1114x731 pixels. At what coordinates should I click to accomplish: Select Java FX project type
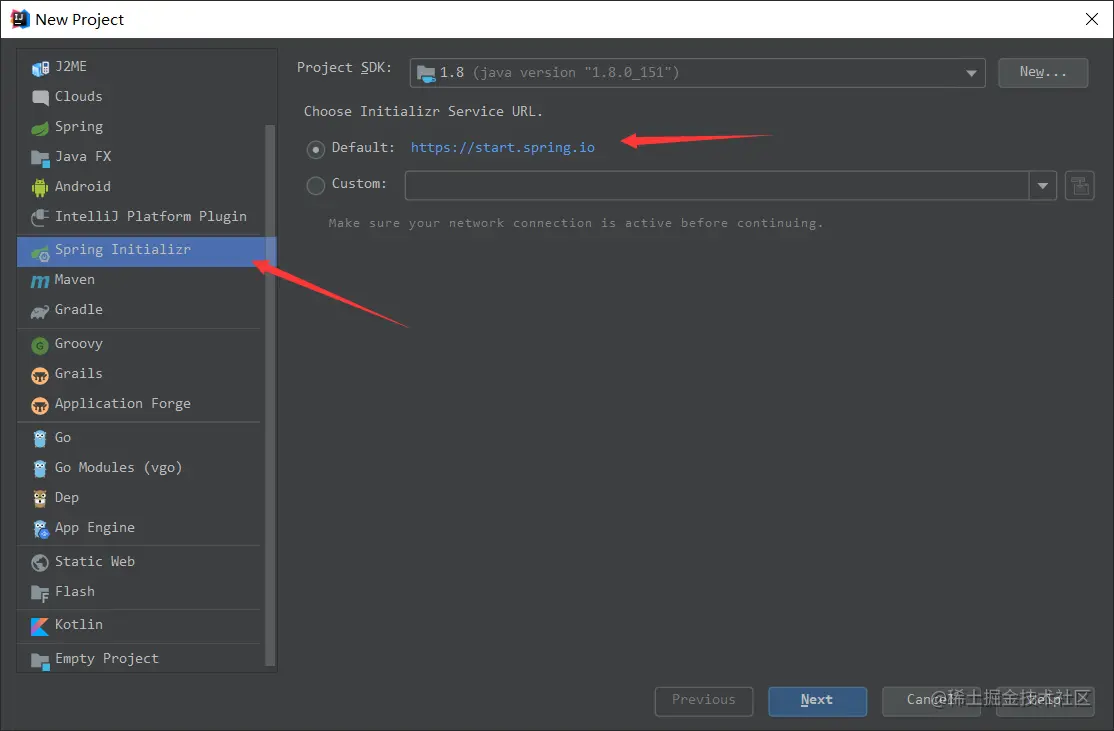coord(139,156)
